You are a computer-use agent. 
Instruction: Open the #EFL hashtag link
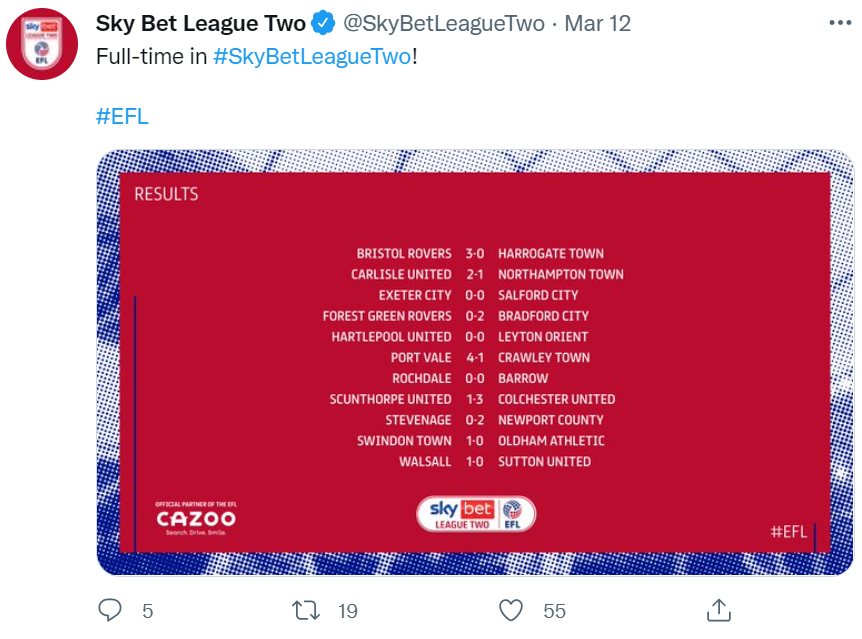coord(122,116)
